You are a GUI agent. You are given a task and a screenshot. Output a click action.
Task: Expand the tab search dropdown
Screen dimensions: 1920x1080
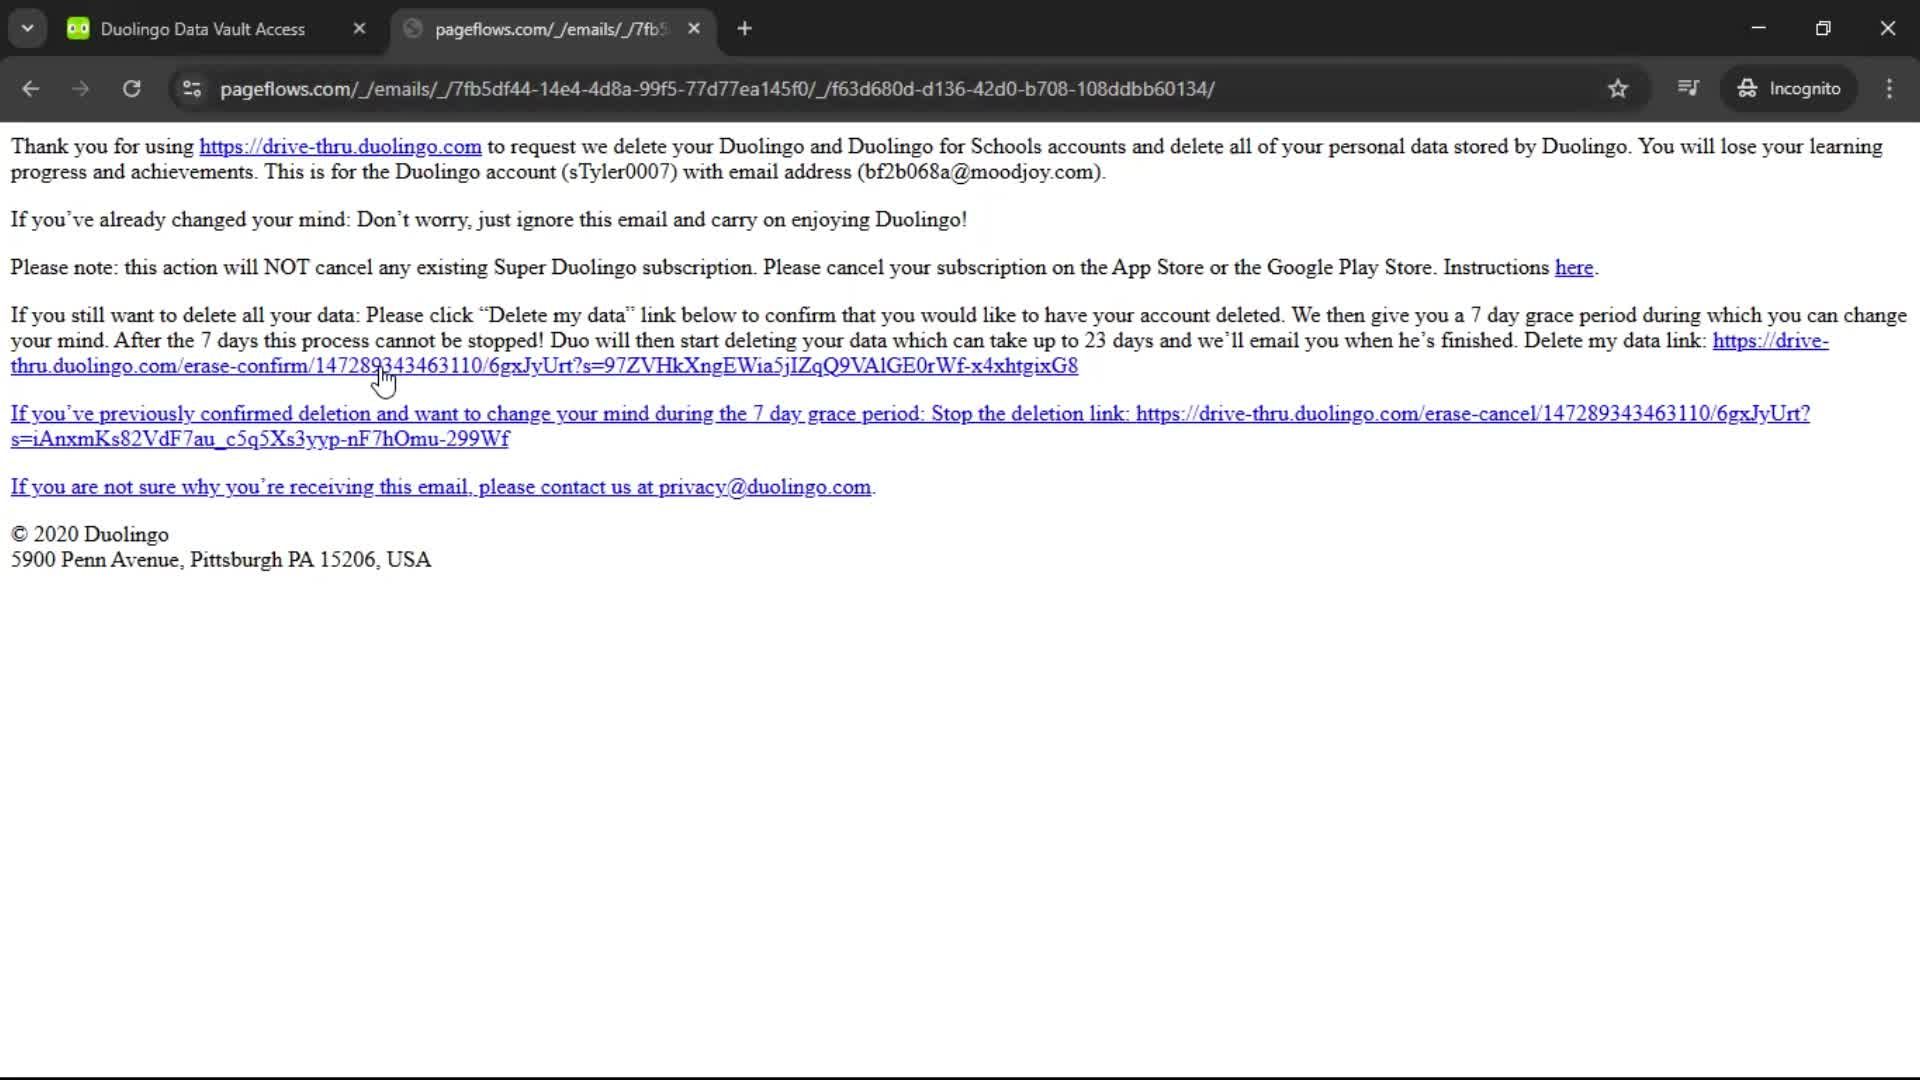point(28,29)
